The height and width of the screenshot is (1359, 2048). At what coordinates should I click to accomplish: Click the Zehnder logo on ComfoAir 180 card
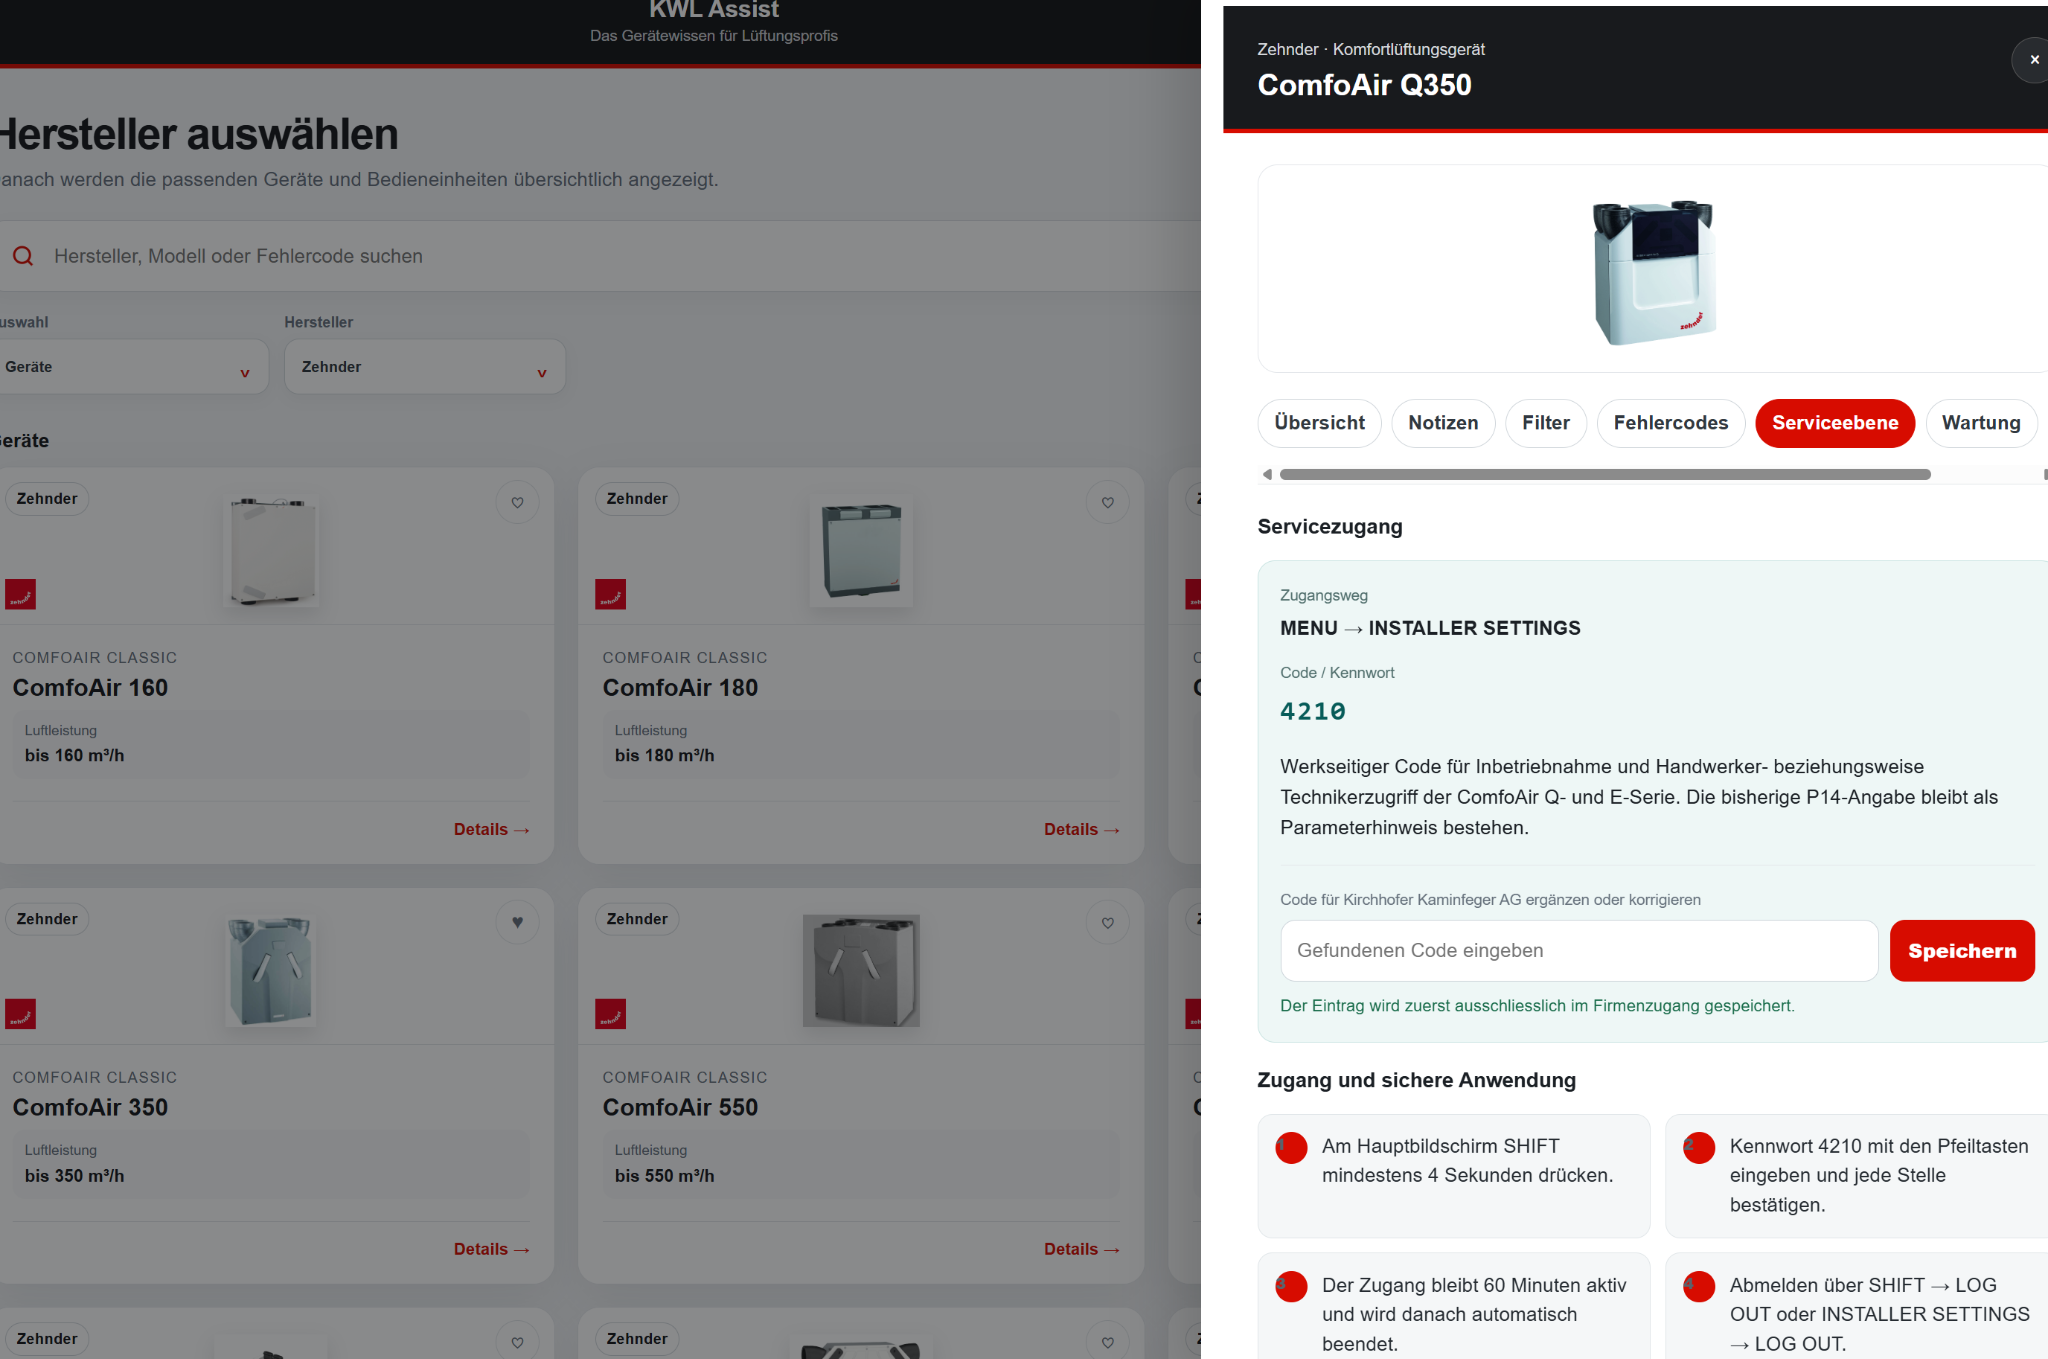pos(610,594)
